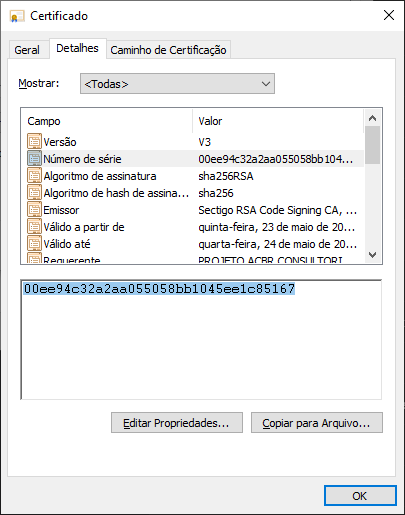Click the field list scrollbar thumb
The image size is (405, 515).
pyautogui.click(x=372, y=145)
